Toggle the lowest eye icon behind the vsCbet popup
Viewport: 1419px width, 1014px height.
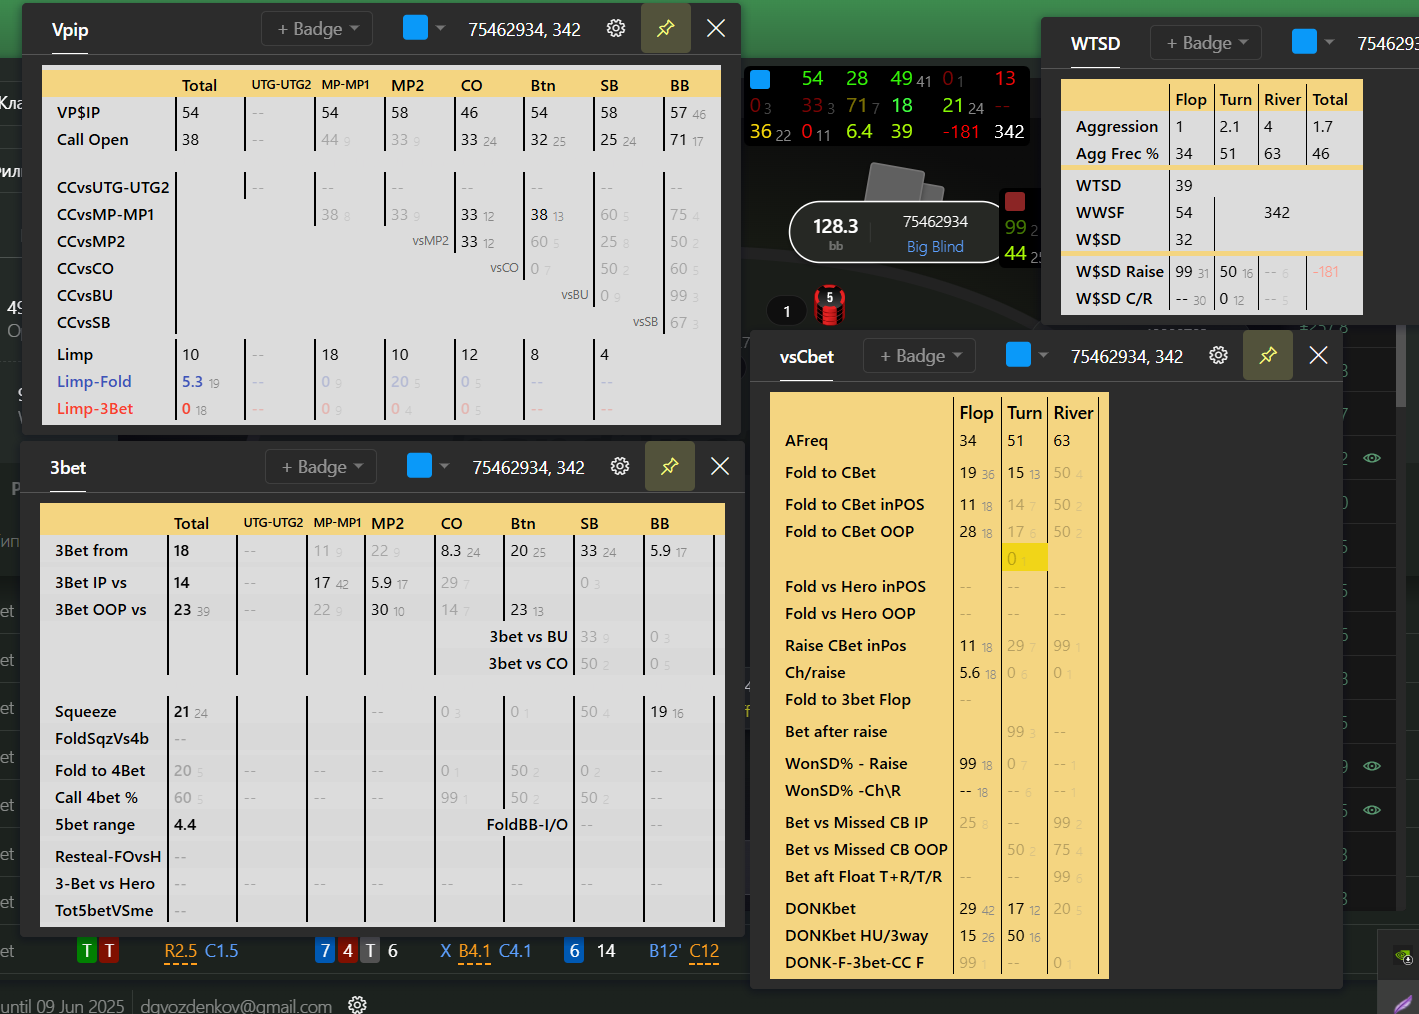pos(1372,810)
